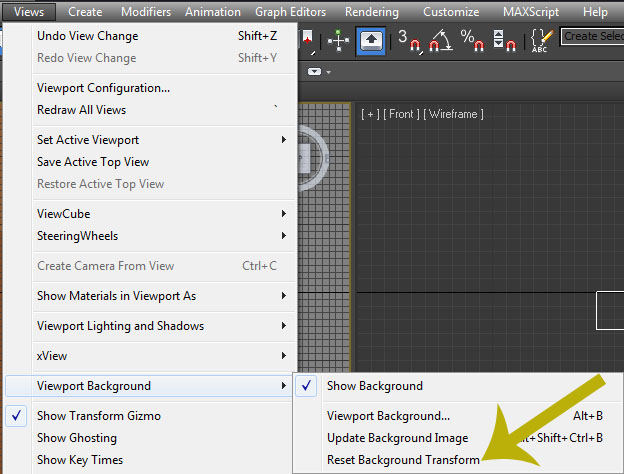Open the Rendering menu

[x=372, y=12]
